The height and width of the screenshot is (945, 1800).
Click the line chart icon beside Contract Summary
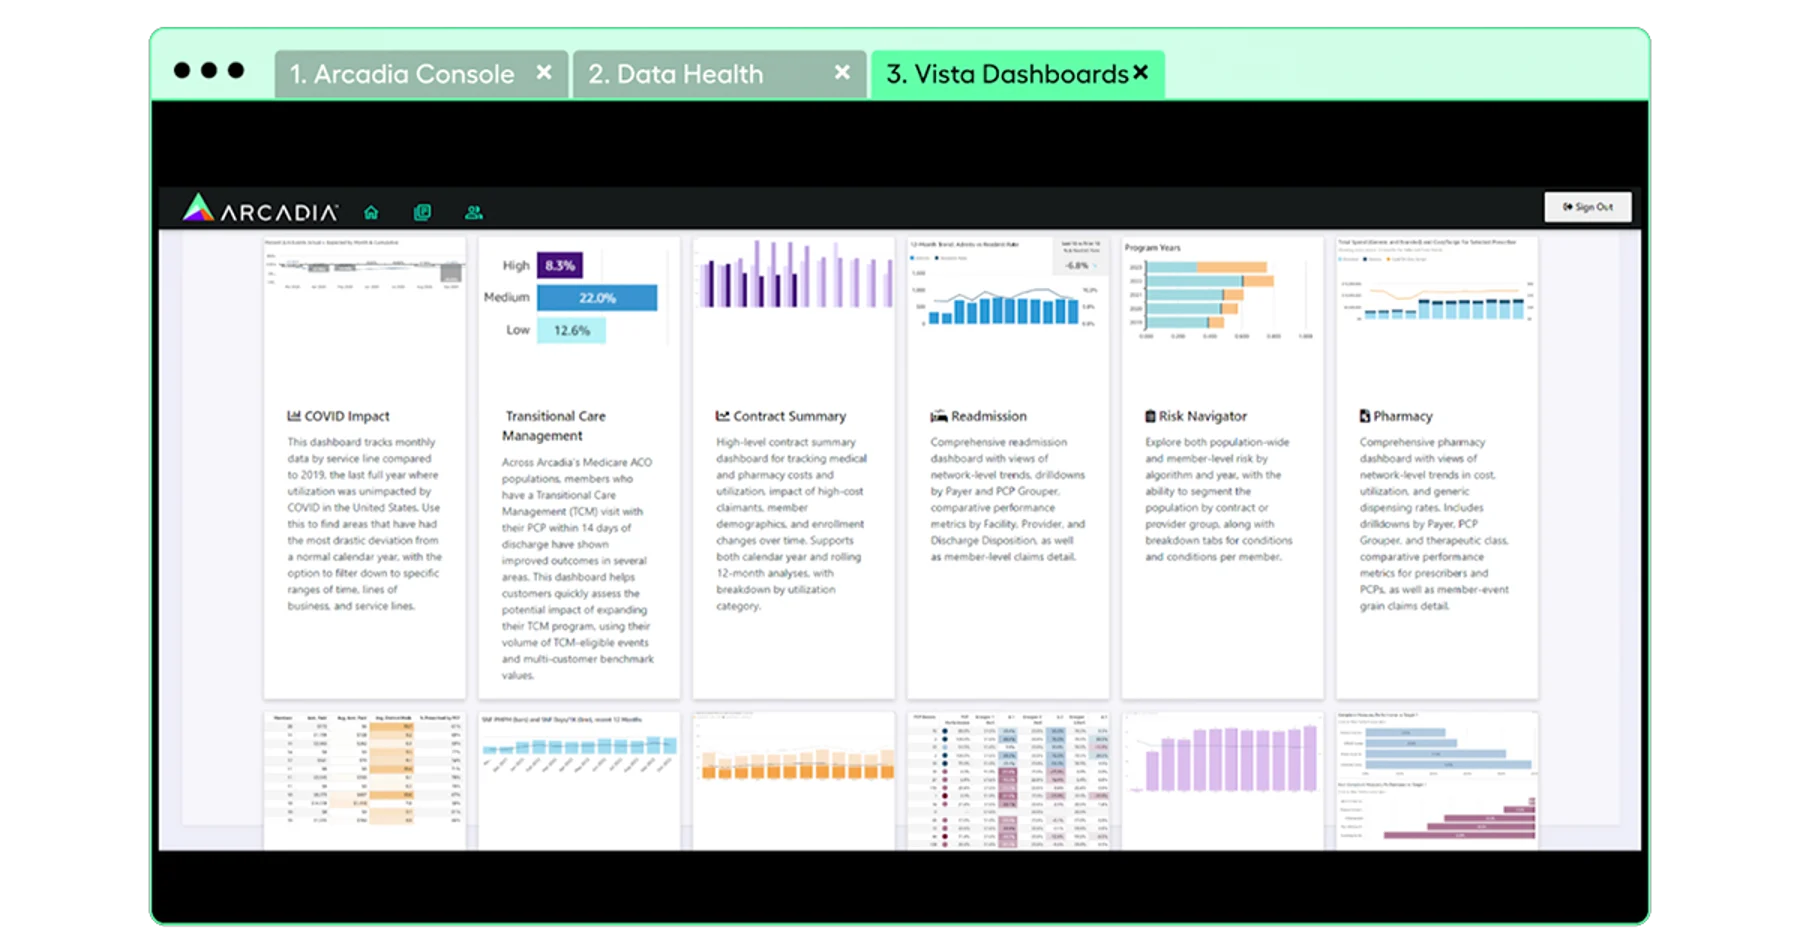(x=722, y=416)
